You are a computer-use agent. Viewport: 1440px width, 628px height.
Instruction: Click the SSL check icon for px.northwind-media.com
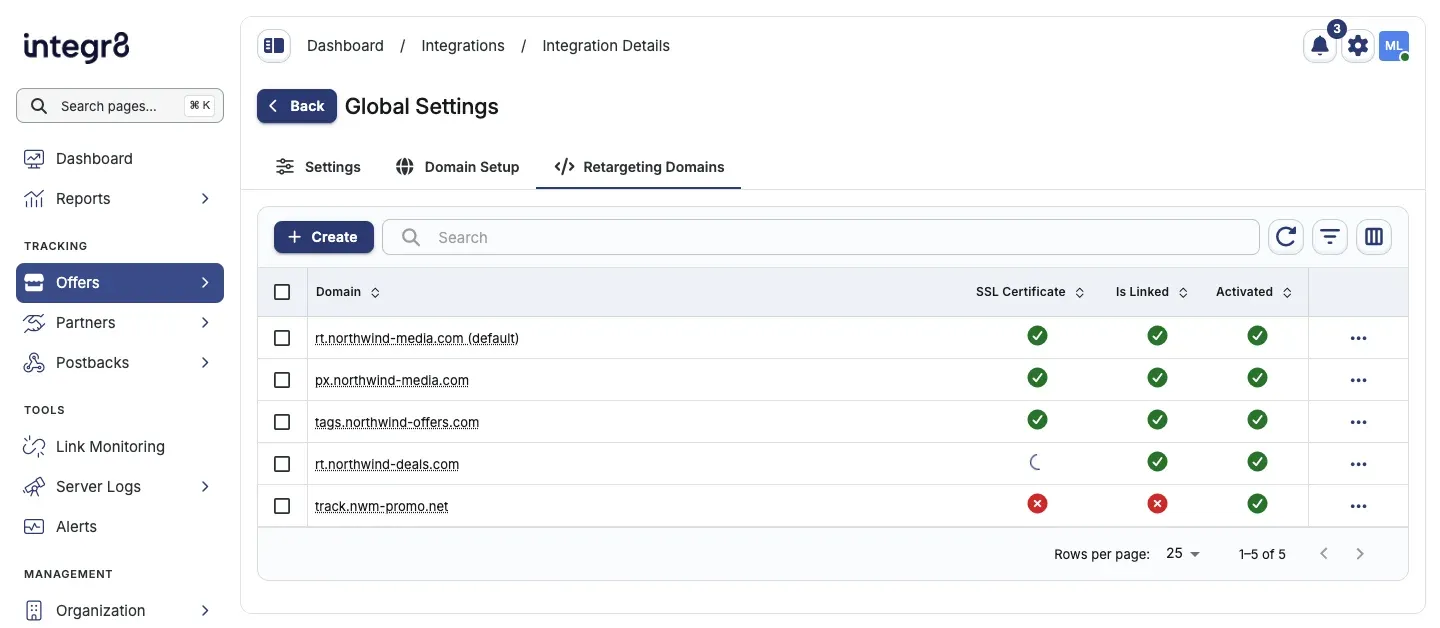1037,378
